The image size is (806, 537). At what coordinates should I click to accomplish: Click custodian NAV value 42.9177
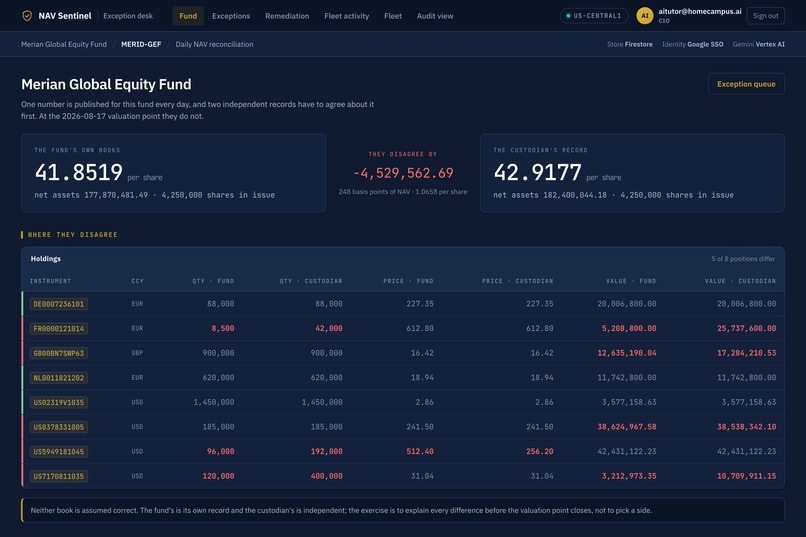pos(538,172)
